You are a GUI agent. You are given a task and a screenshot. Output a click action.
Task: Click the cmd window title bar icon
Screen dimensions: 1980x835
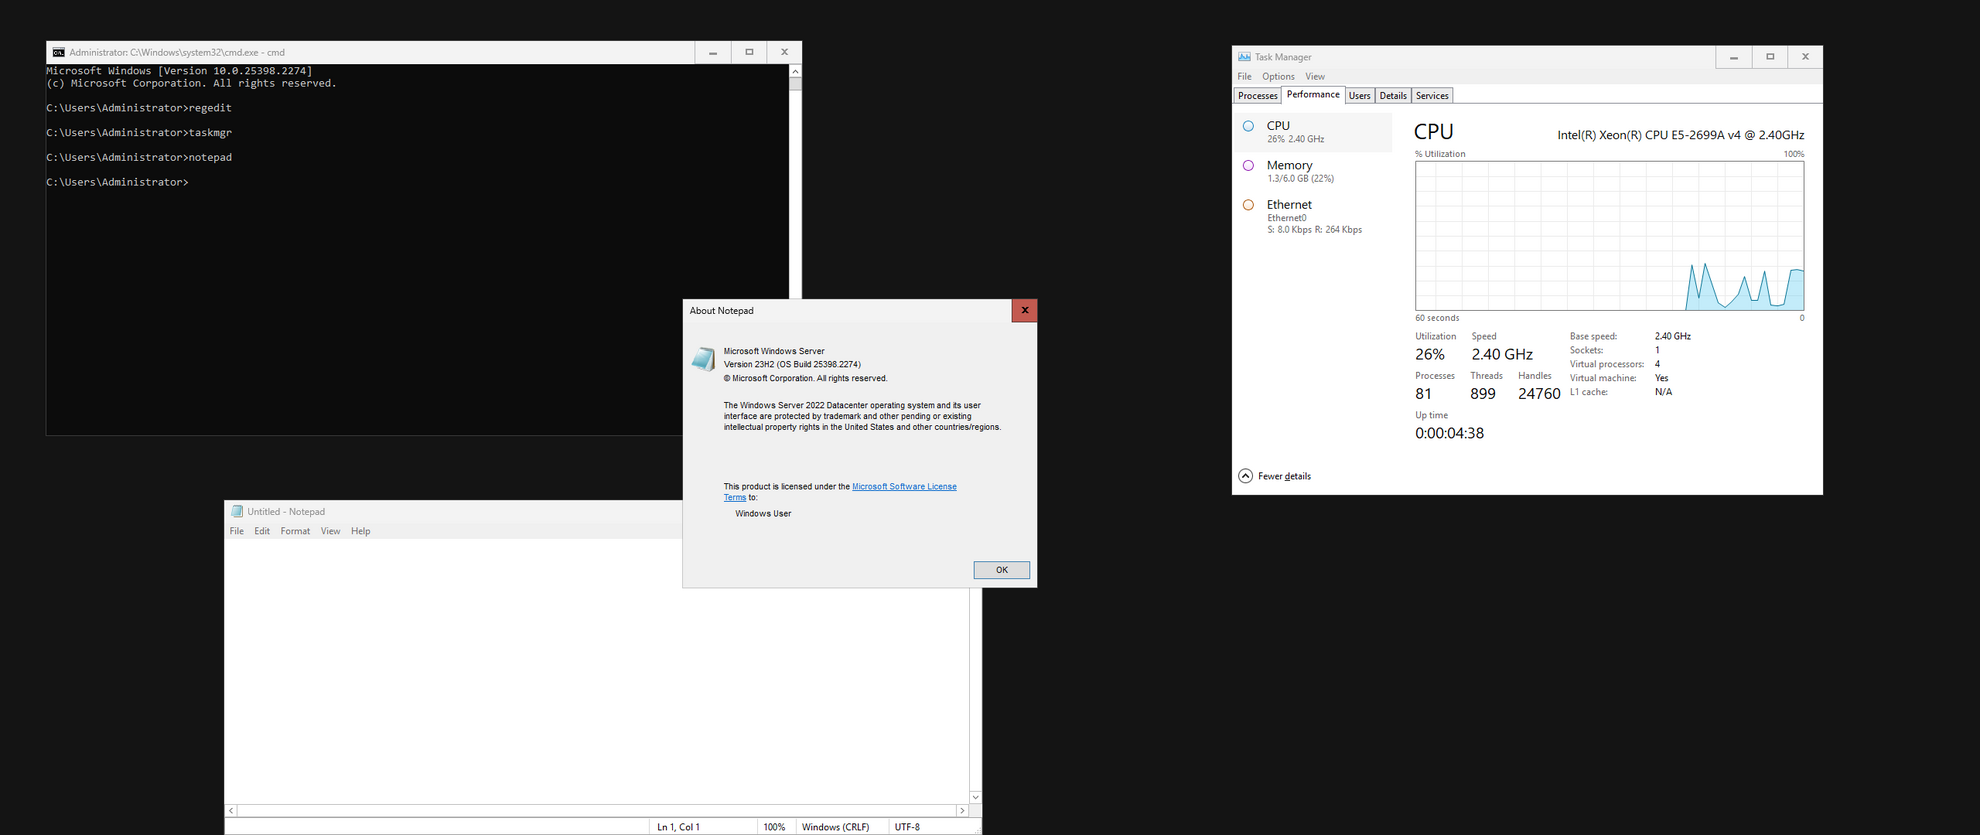coord(59,52)
